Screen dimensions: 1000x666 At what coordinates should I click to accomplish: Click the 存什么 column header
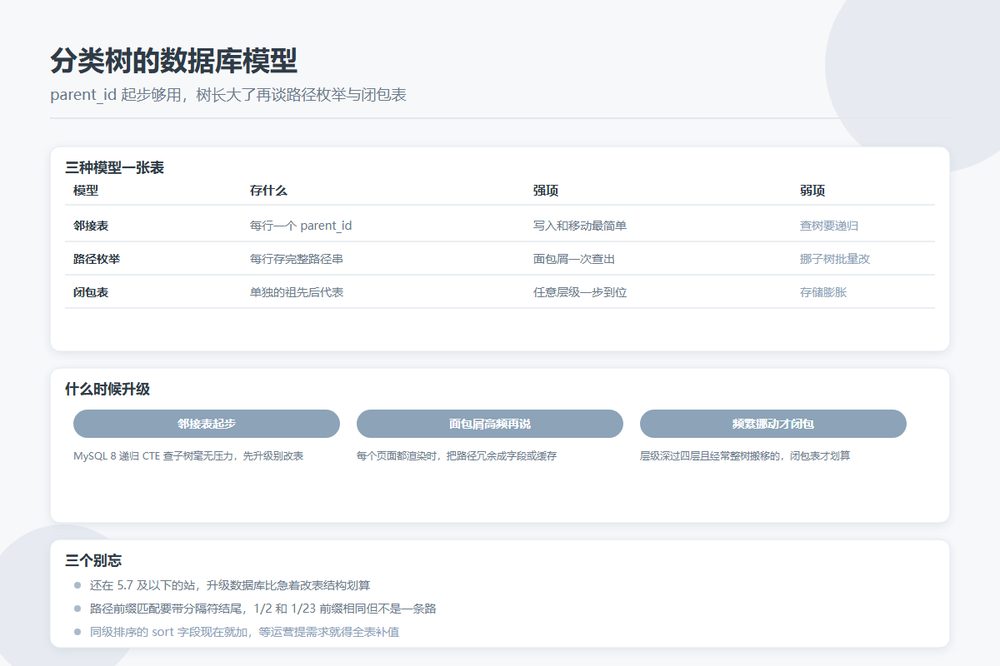268,191
